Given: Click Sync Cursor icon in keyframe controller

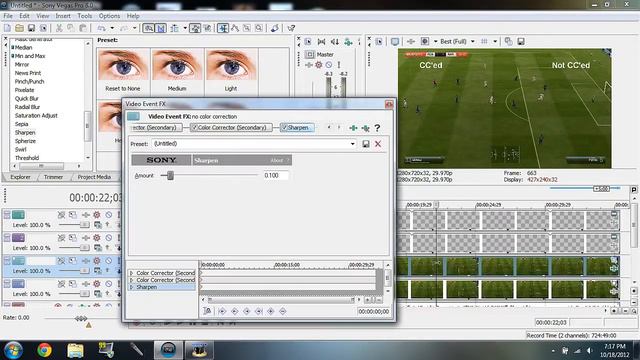Looking at the screenshot, I should 207,311.
